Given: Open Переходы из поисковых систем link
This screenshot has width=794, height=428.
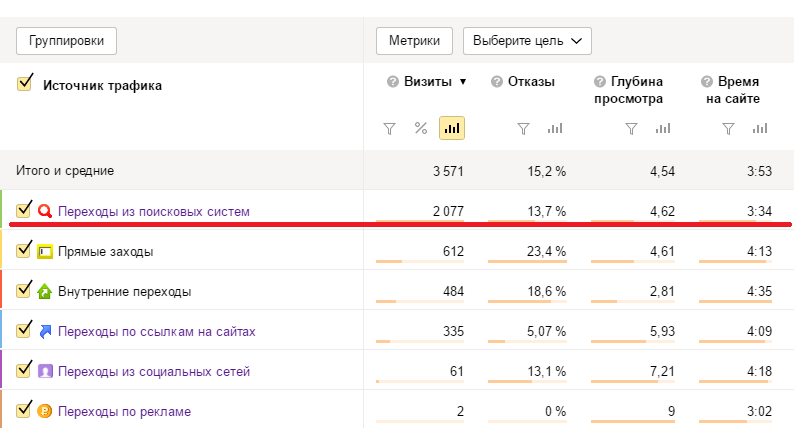Looking at the screenshot, I should [x=154, y=212].
